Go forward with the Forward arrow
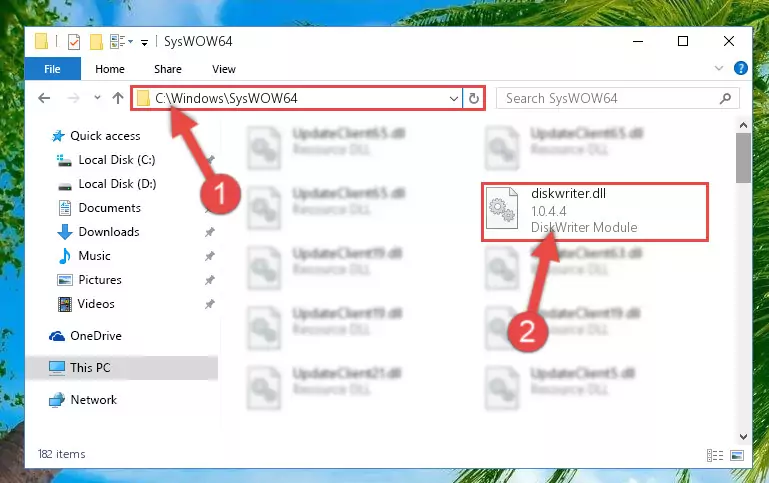Viewport: 769px width, 483px height. coord(74,98)
